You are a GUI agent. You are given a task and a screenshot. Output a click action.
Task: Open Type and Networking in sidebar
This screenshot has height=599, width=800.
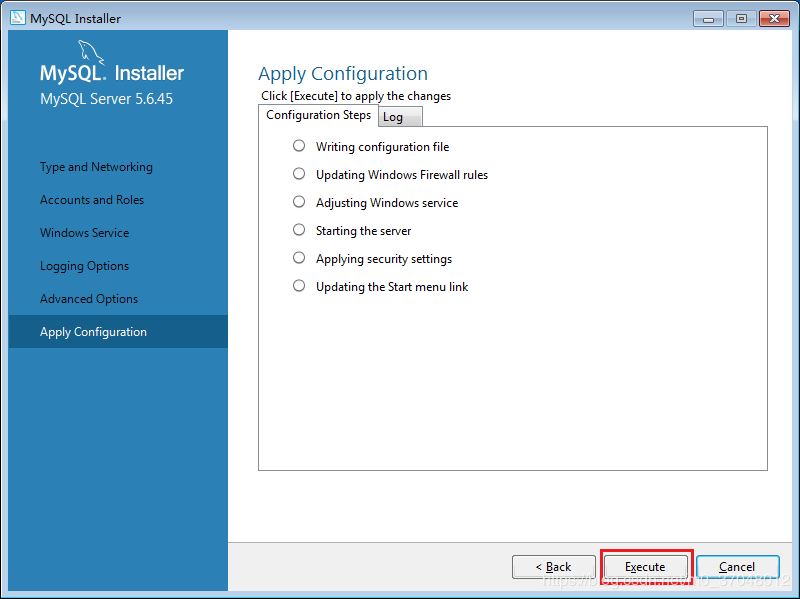click(x=96, y=167)
